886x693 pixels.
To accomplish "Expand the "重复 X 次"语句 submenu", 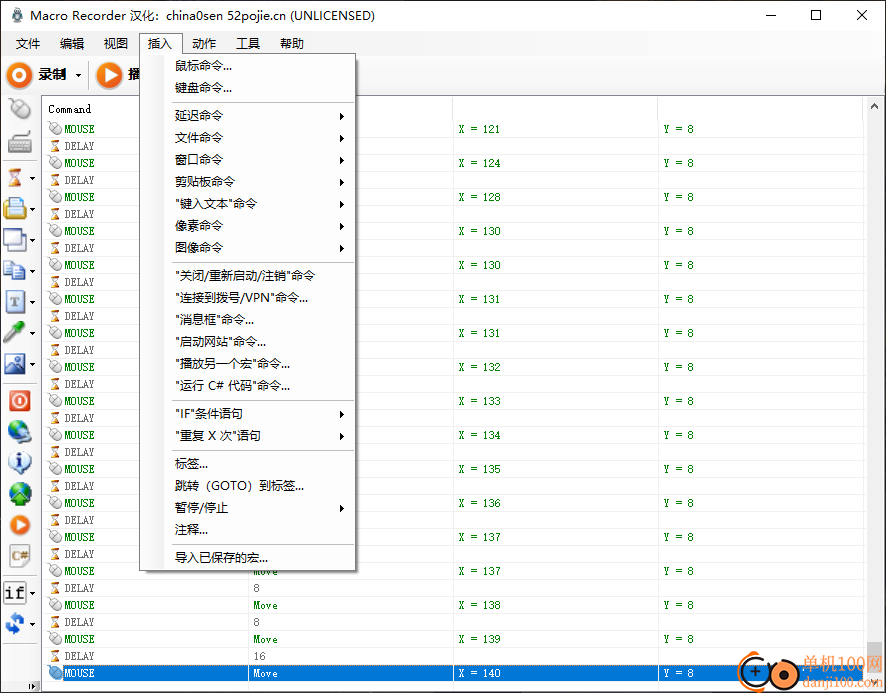I will (247, 436).
